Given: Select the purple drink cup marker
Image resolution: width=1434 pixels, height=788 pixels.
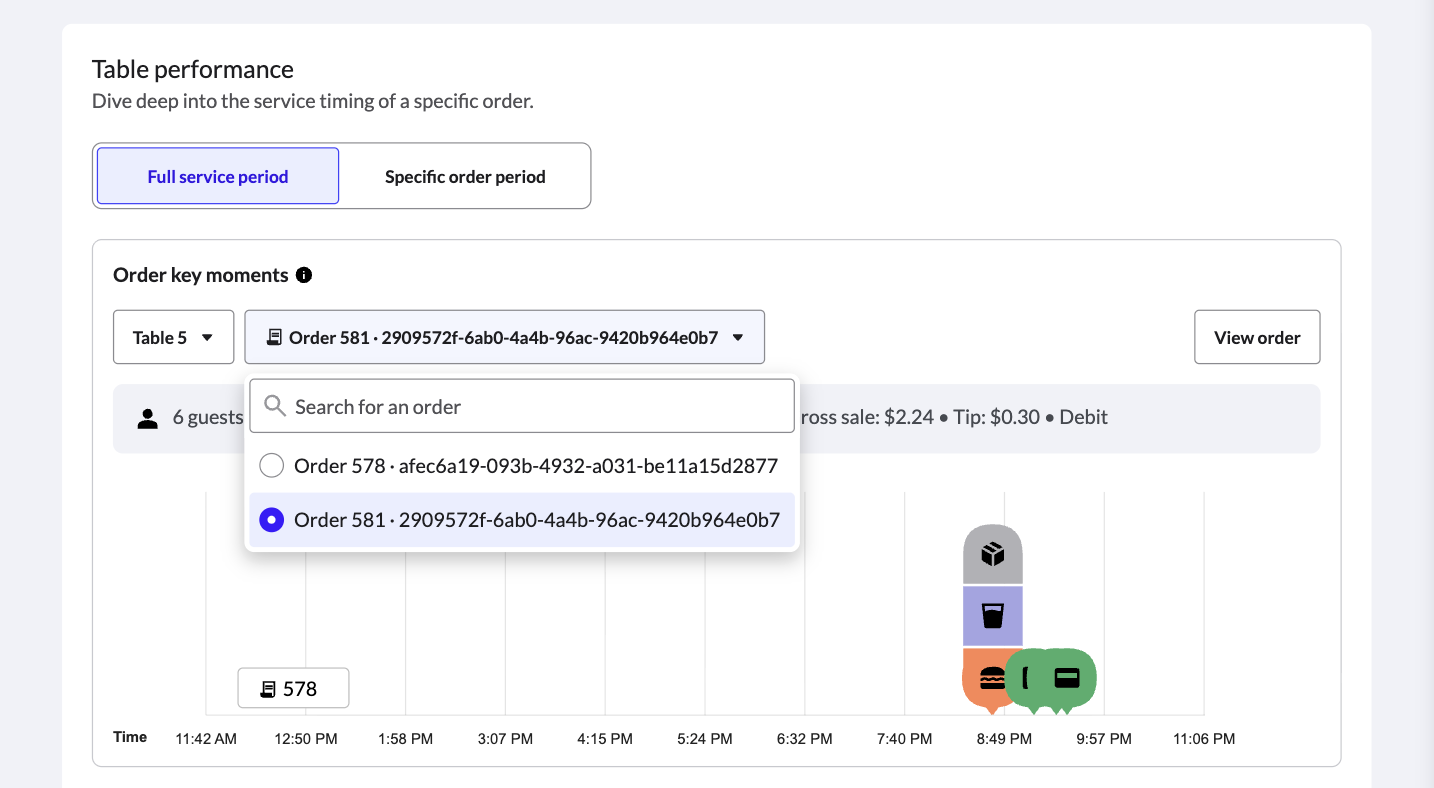Looking at the screenshot, I should [992, 616].
